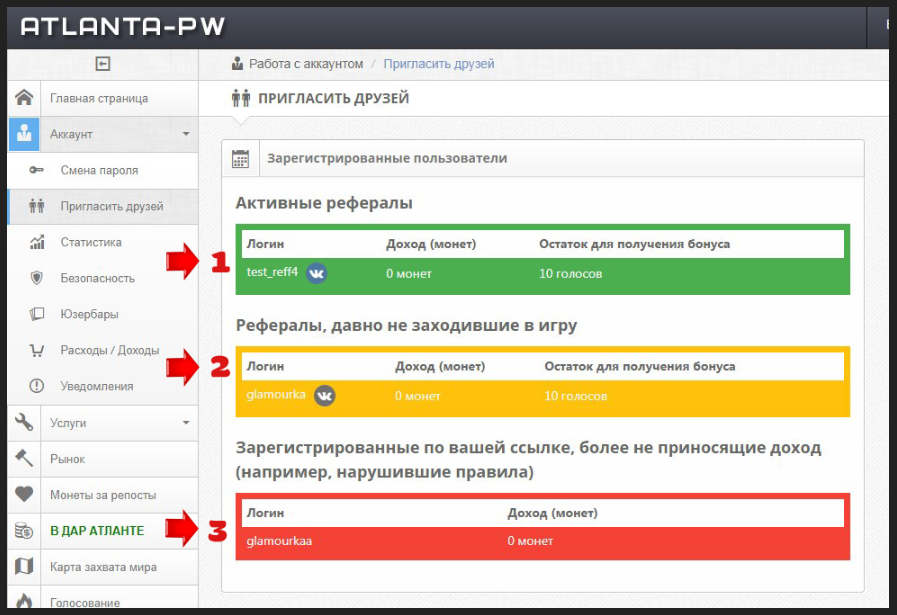Click the heart icon for Монеты за репосты
897x615 pixels.
[x=24, y=494]
